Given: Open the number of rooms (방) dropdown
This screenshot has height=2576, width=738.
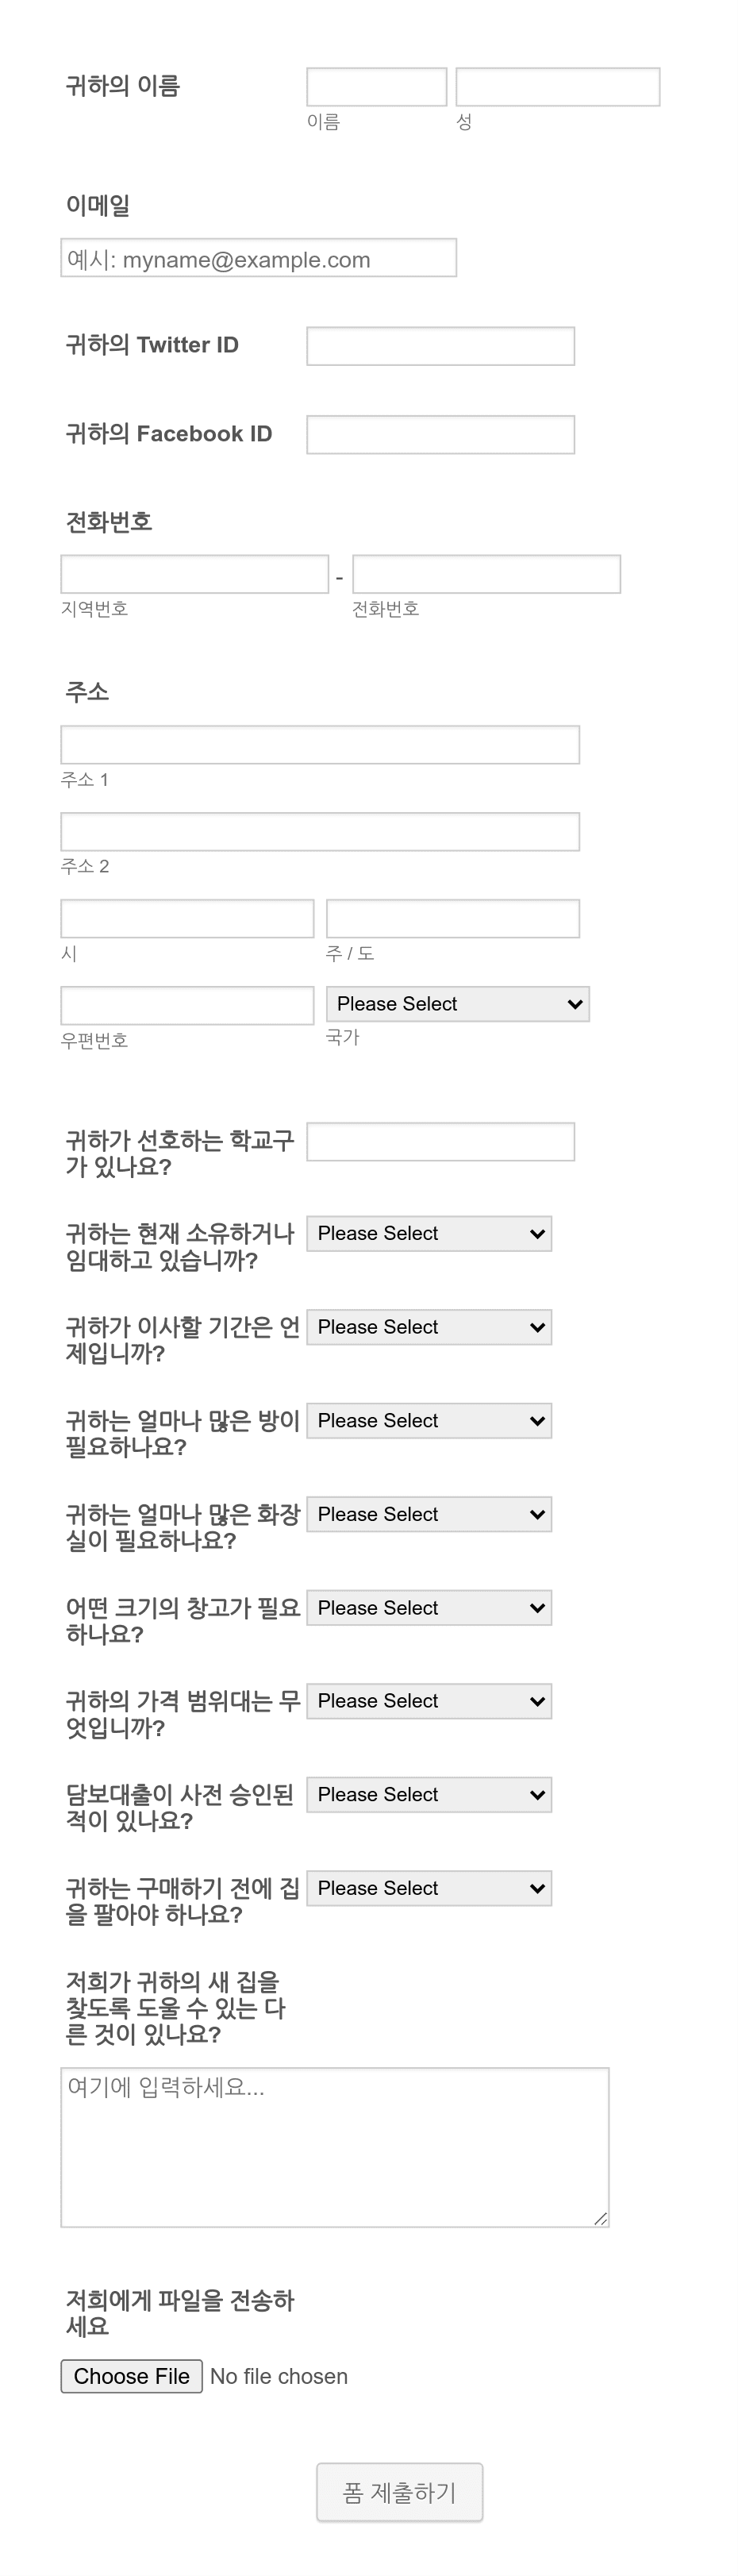Looking at the screenshot, I should point(429,1421).
